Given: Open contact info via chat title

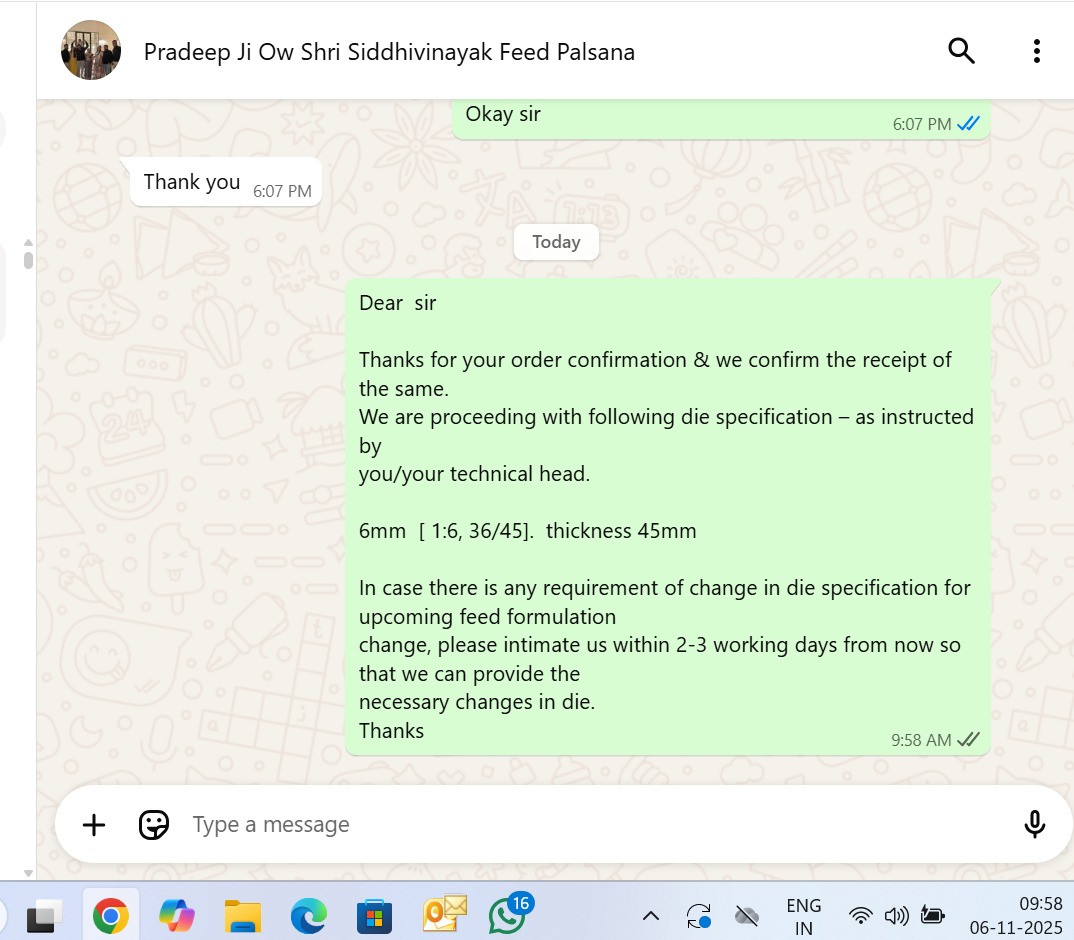Looking at the screenshot, I should [389, 52].
